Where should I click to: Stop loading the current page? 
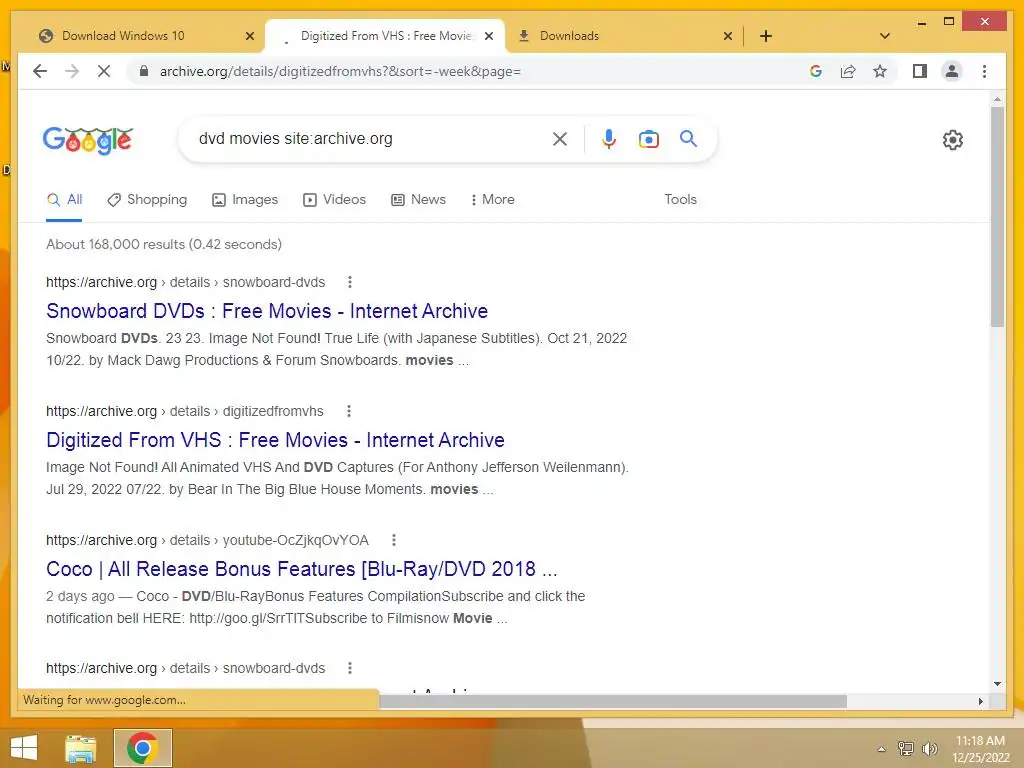coord(104,71)
